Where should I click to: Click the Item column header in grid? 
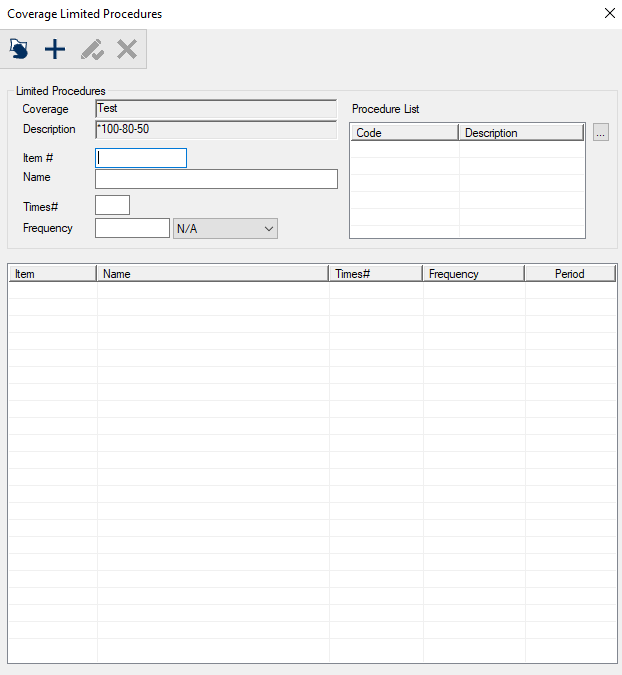[52, 274]
